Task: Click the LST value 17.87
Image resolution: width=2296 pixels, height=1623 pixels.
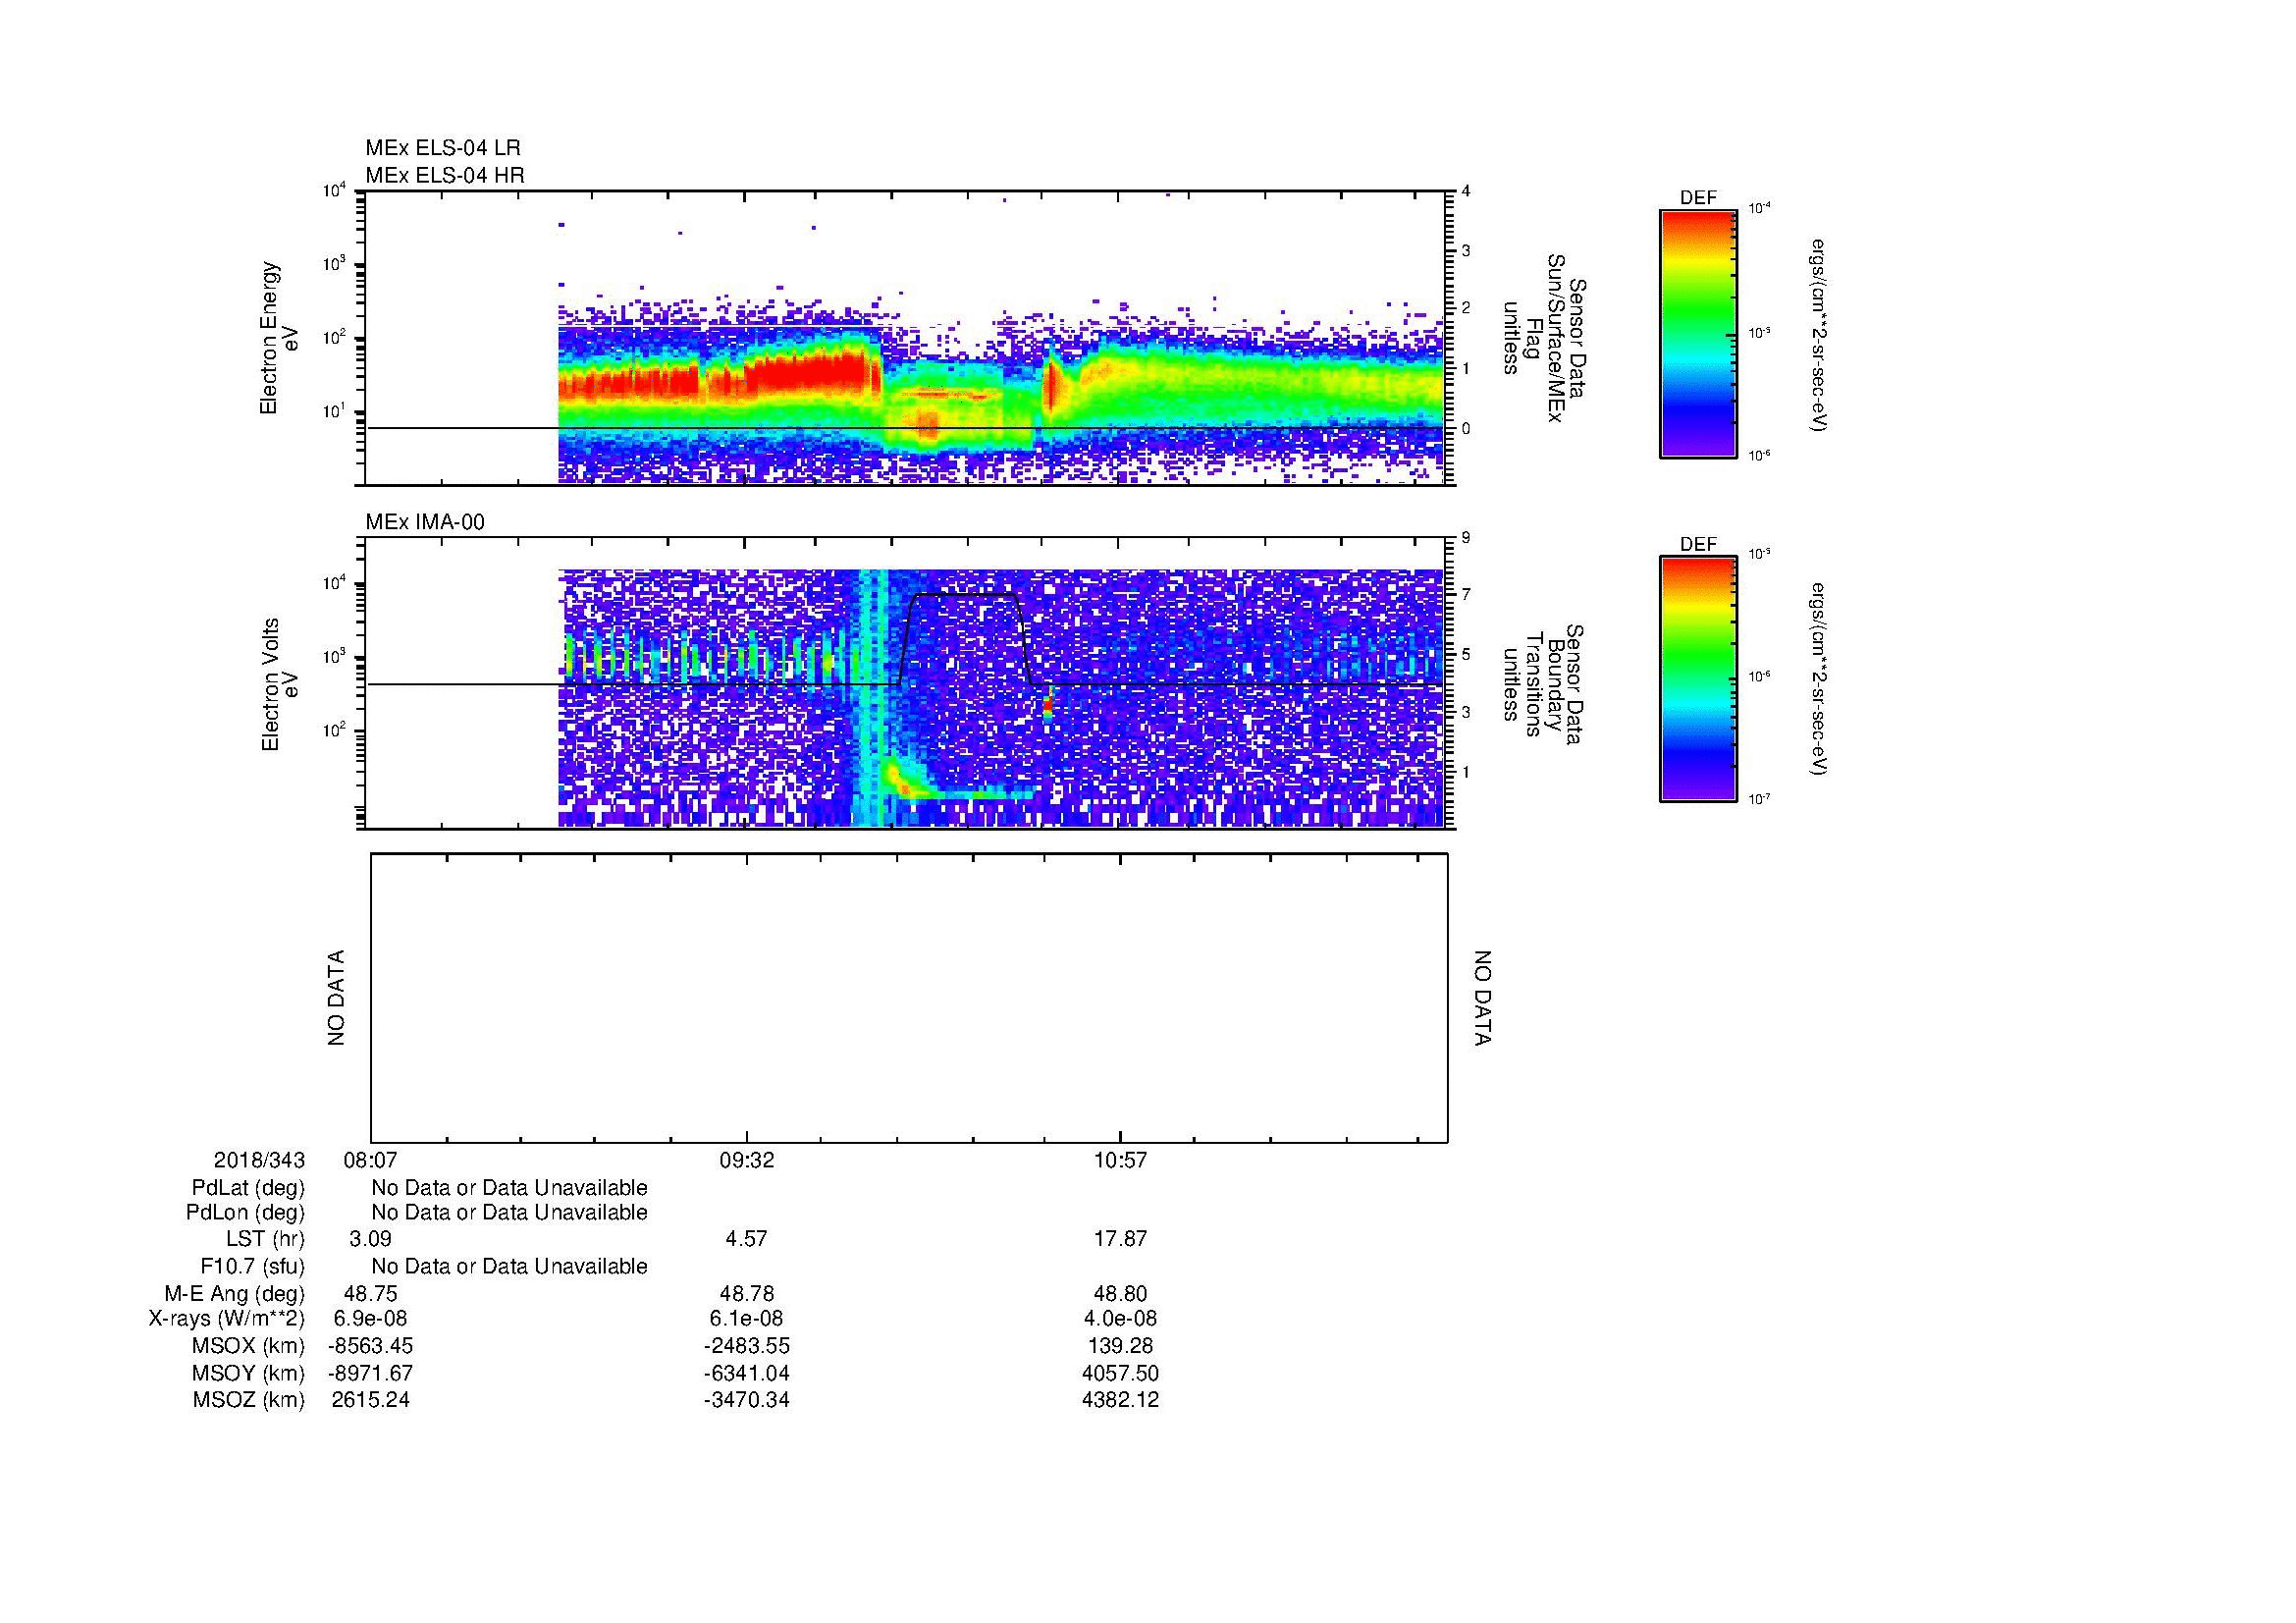Action: [1120, 1239]
